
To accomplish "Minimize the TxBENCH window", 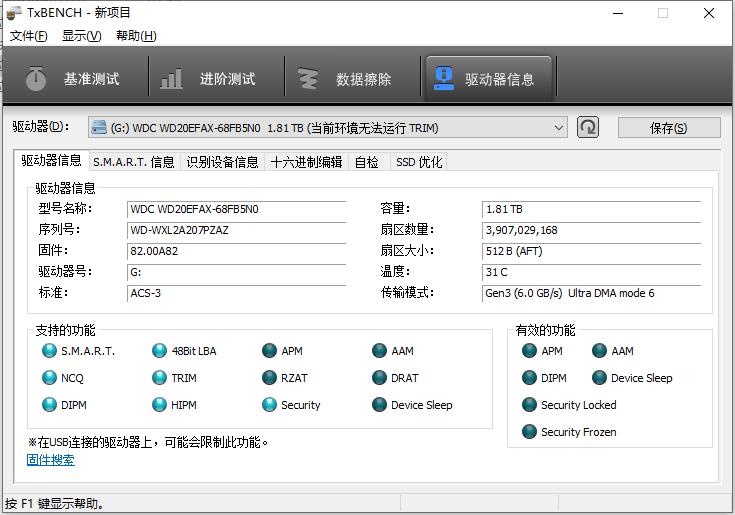I will [618, 13].
